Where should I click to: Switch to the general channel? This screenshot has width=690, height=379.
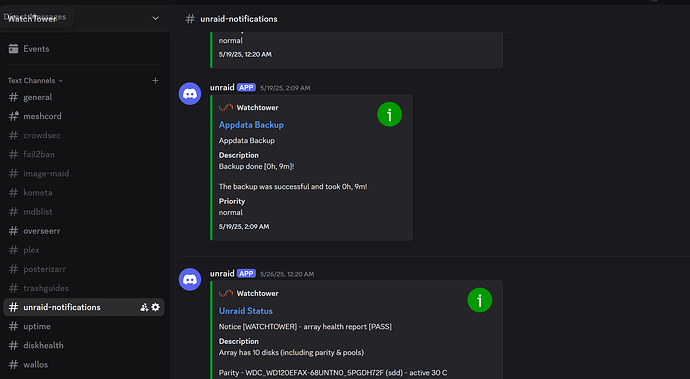pos(84,97)
